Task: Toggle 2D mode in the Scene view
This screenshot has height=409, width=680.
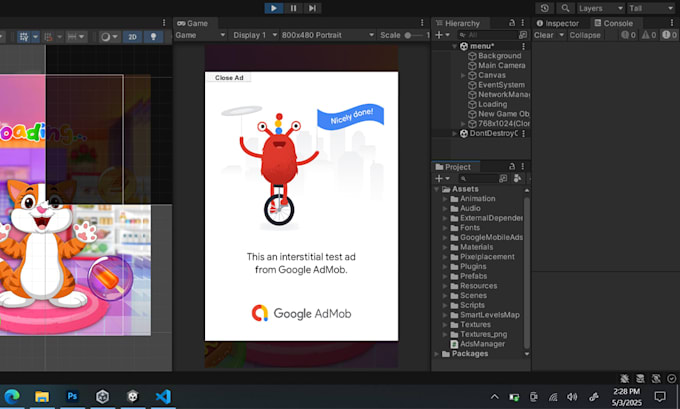Action: click(x=132, y=37)
